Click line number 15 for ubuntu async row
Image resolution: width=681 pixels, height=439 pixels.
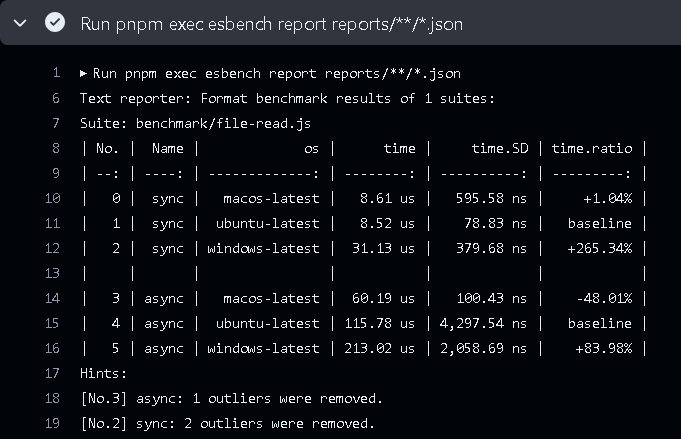point(53,323)
